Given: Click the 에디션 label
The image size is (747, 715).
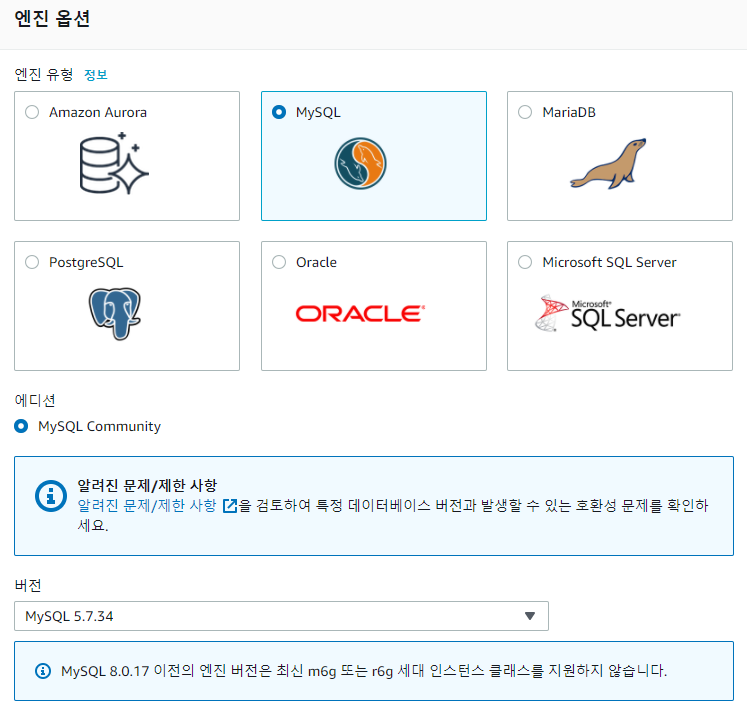Looking at the screenshot, I should (35, 400).
